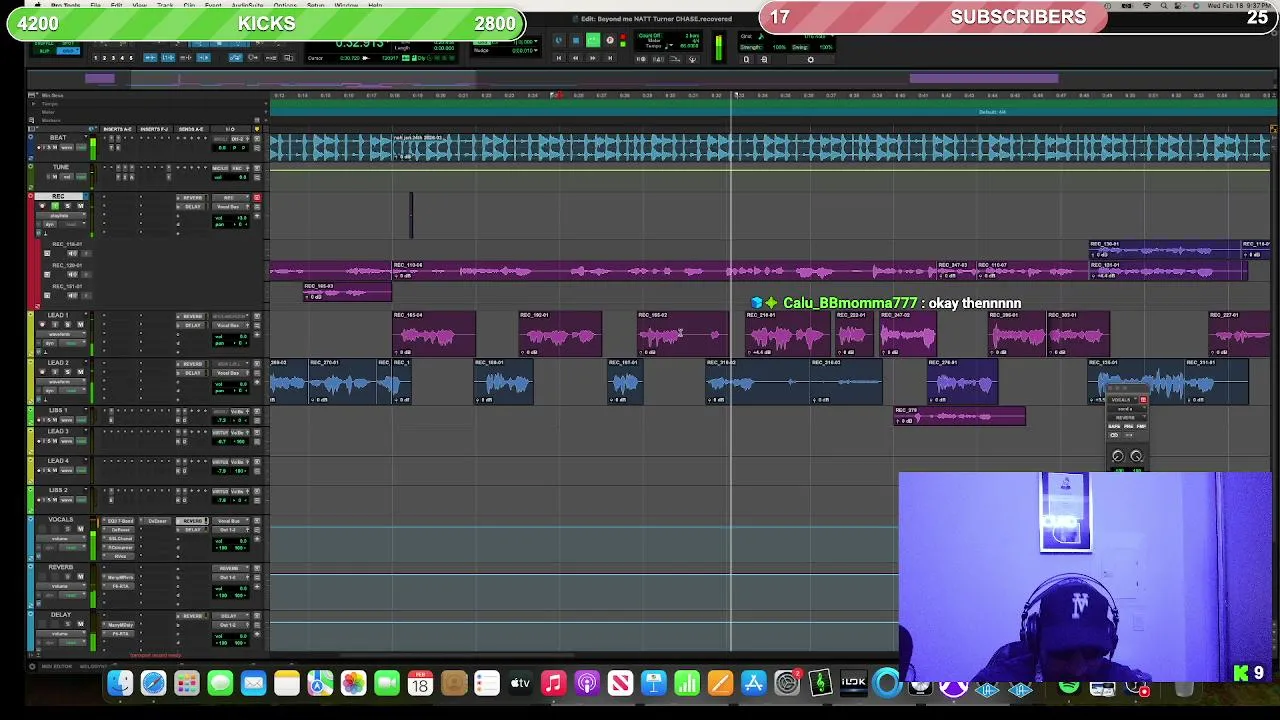Viewport: 1280px width, 720px height.
Task: Open LEAD 1 Vocal Bus output selector
Action: [x=229, y=325]
